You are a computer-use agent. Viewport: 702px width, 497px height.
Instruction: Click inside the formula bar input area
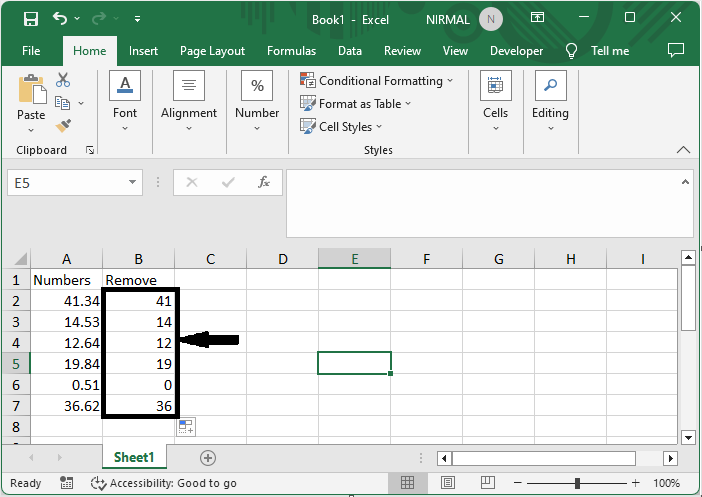coord(484,203)
